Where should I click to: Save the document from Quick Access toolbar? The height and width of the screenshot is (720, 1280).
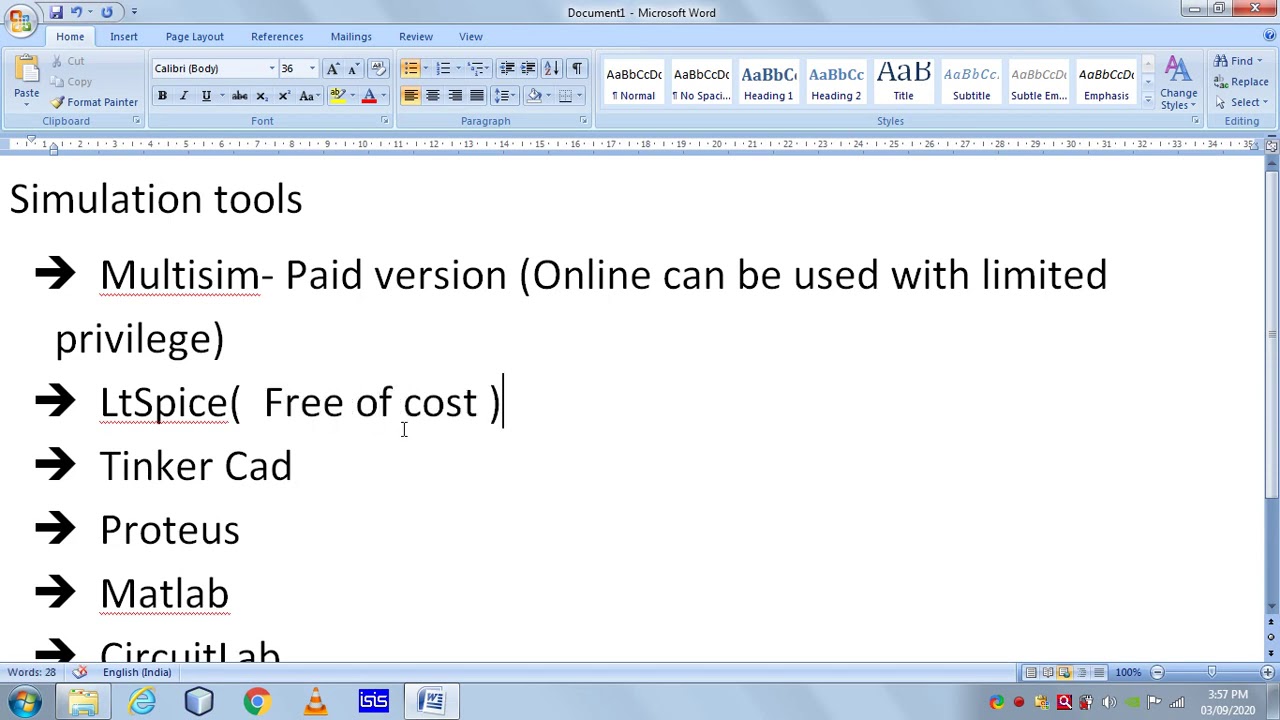click(x=56, y=12)
